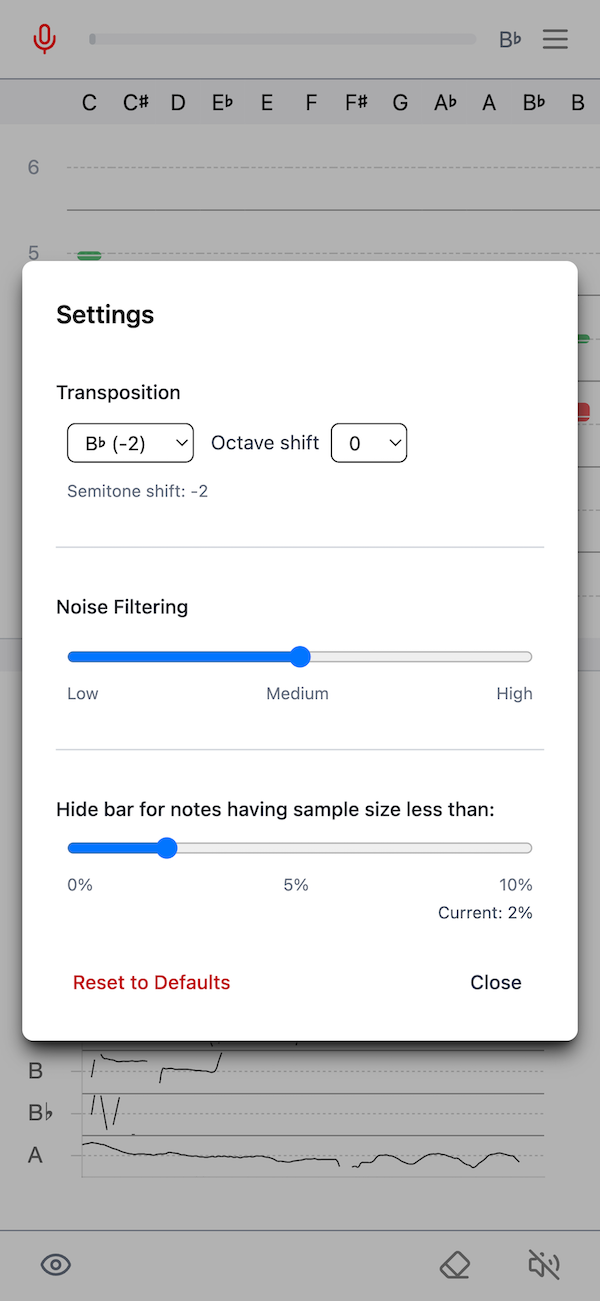Click Reset to Defaults
600x1301 pixels.
[151, 982]
